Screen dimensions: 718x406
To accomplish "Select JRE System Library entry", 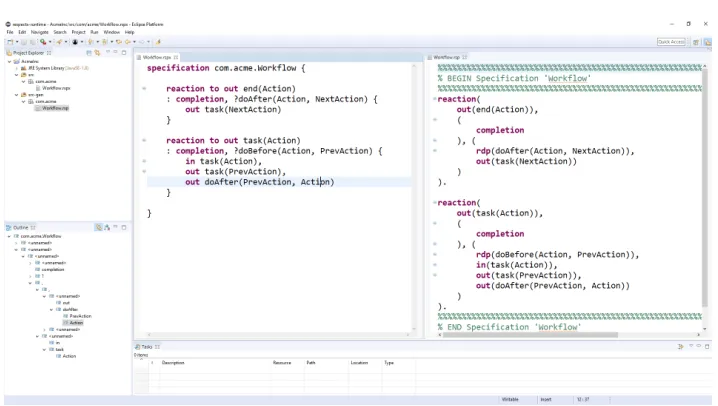I will point(54,68).
